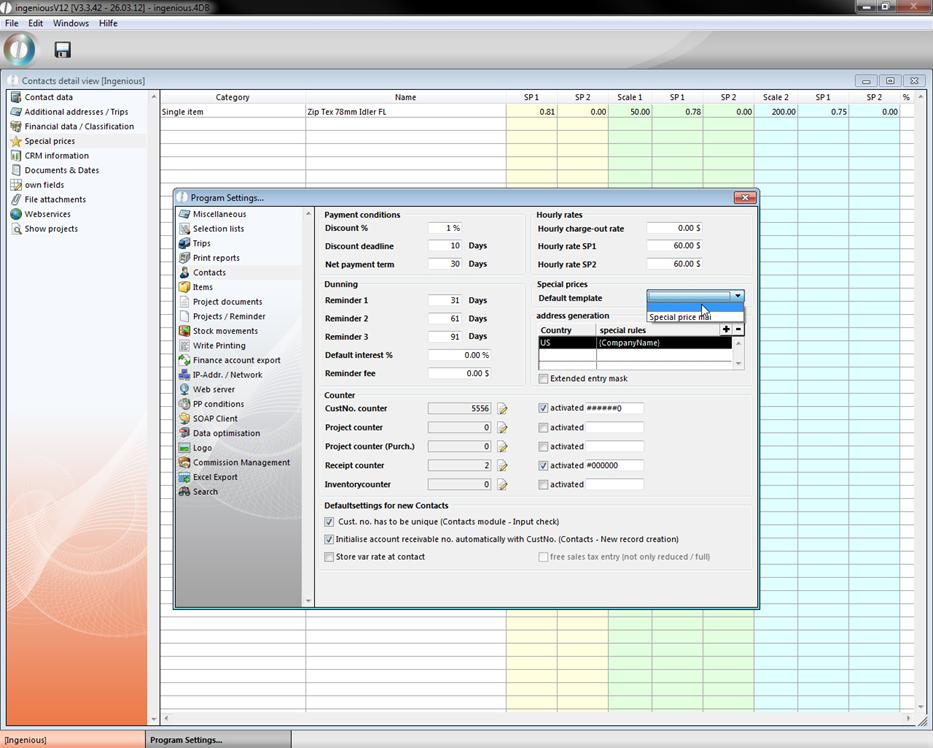
Task: Open the Windows menu
Action: point(70,23)
